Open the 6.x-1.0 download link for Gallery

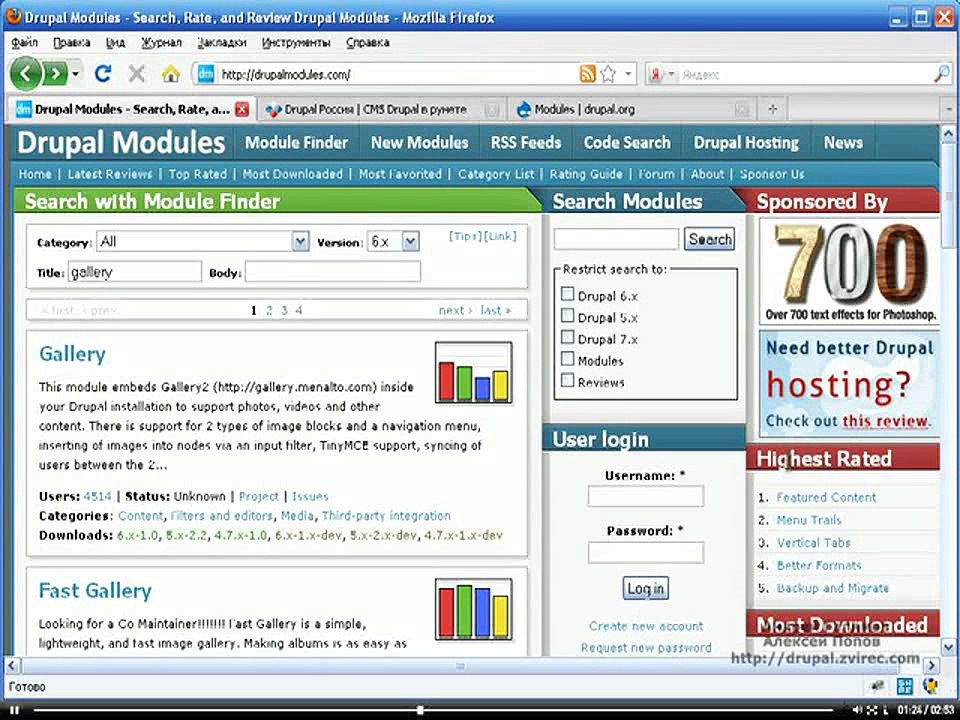[x=137, y=535]
